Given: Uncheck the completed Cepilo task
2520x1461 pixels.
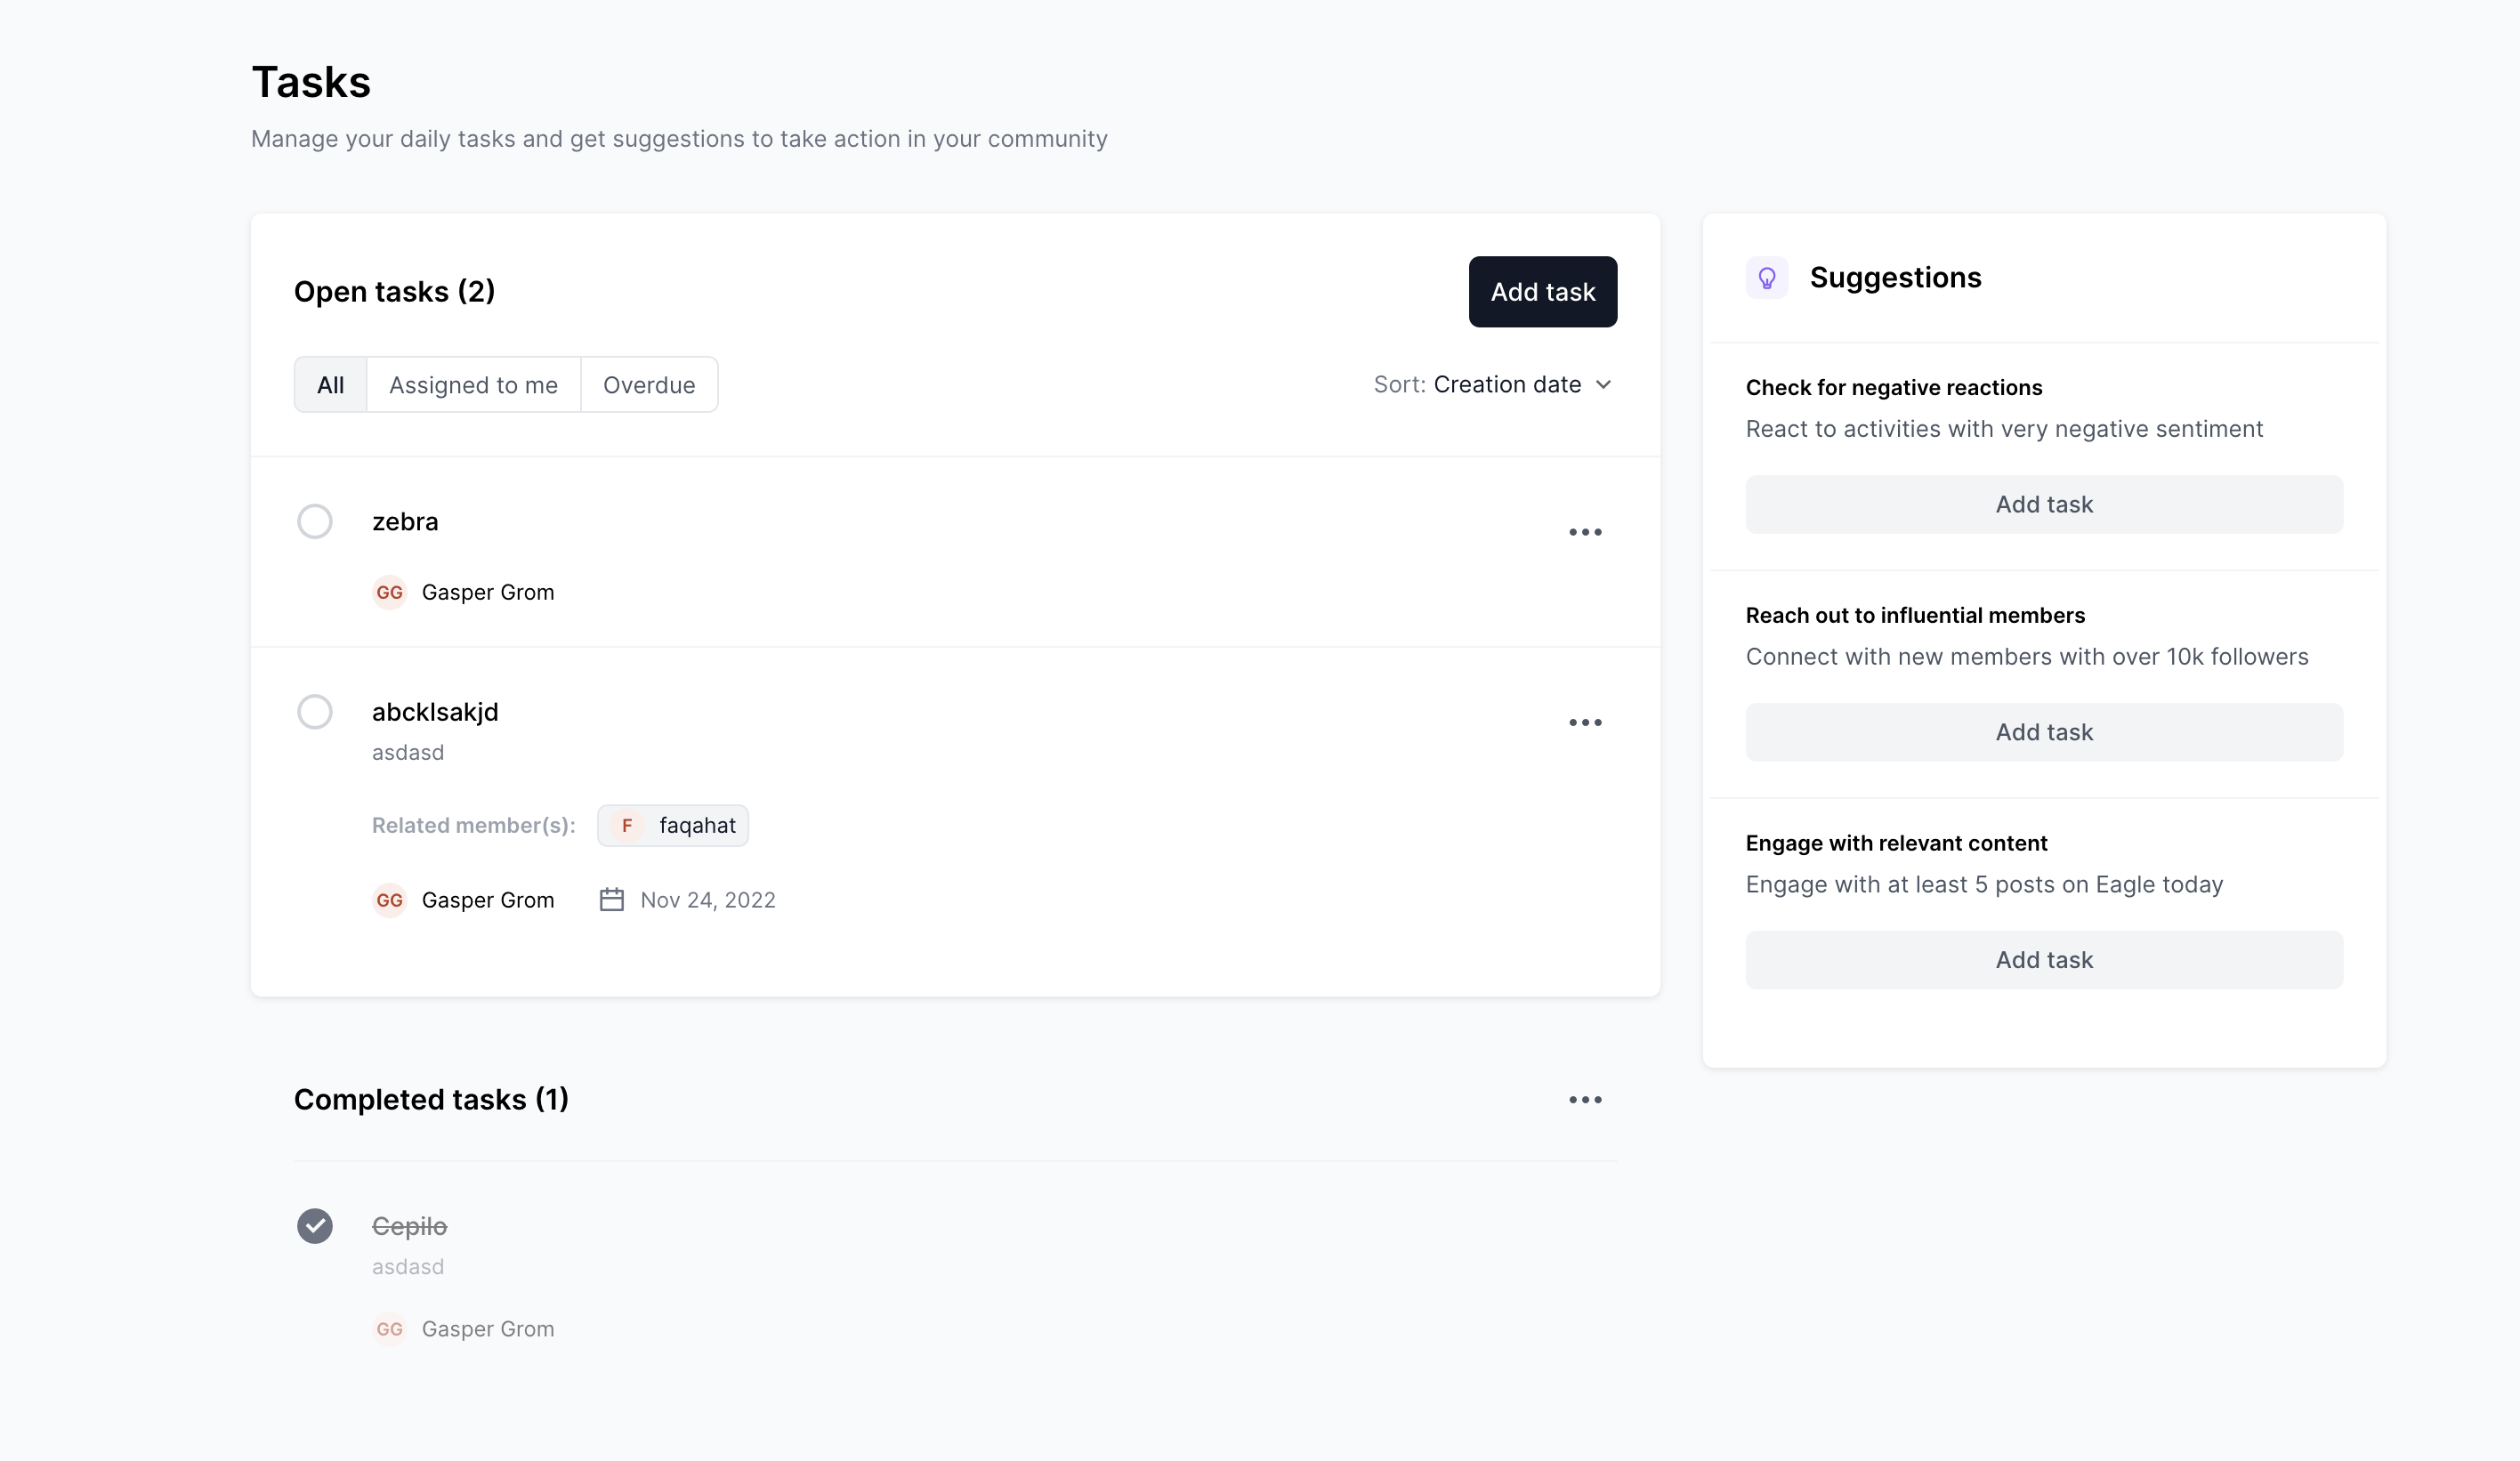Looking at the screenshot, I should (x=314, y=1225).
